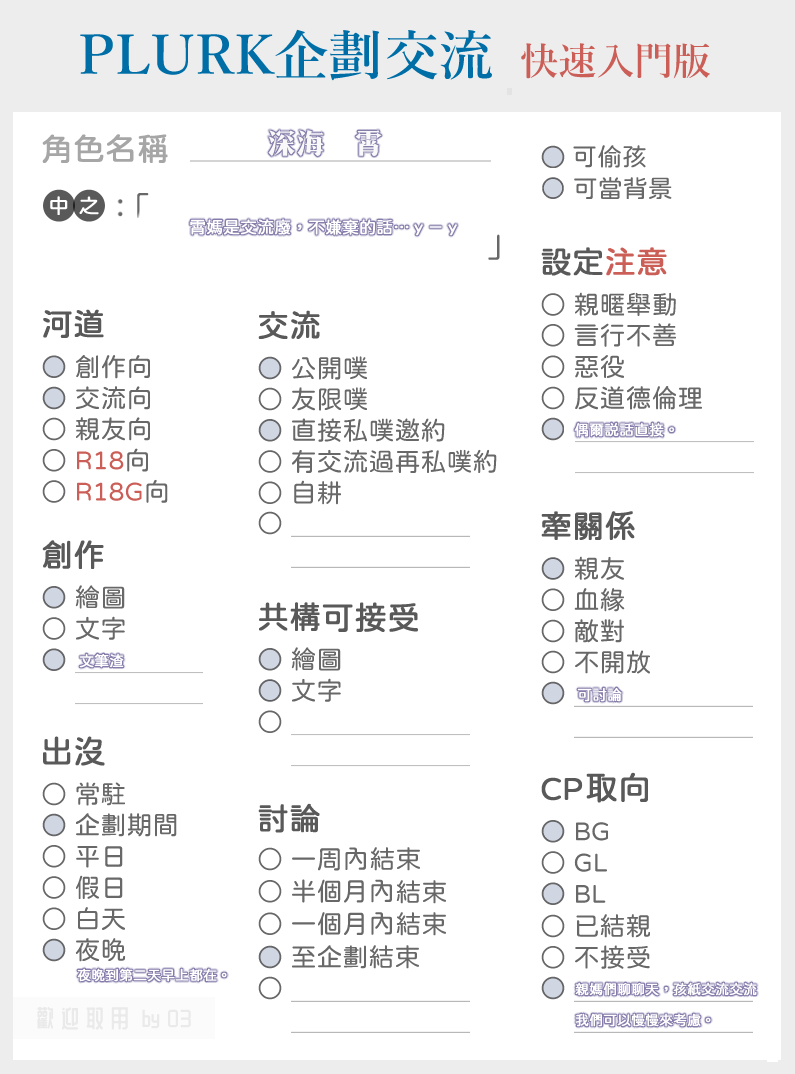Screen dimensions: 795x1074
Task: Click the 角色名稱 name field
Action: coord(340,145)
